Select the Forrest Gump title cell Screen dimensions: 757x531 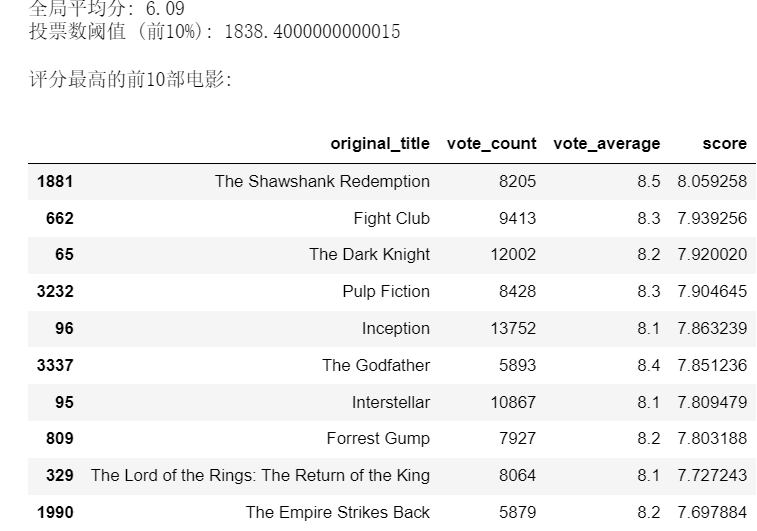(377, 438)
